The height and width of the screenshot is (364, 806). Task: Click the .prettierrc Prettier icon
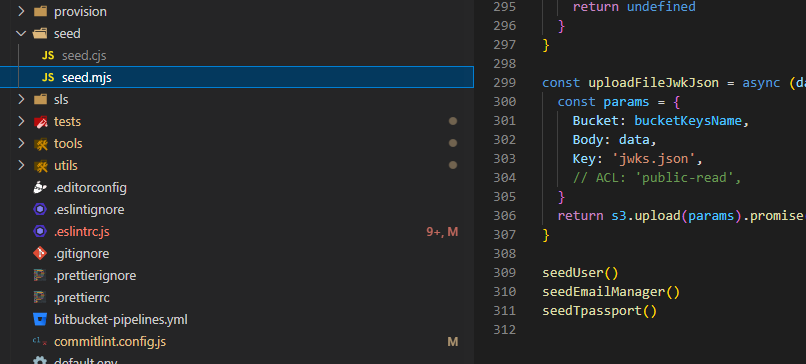(x=40, y=298)
